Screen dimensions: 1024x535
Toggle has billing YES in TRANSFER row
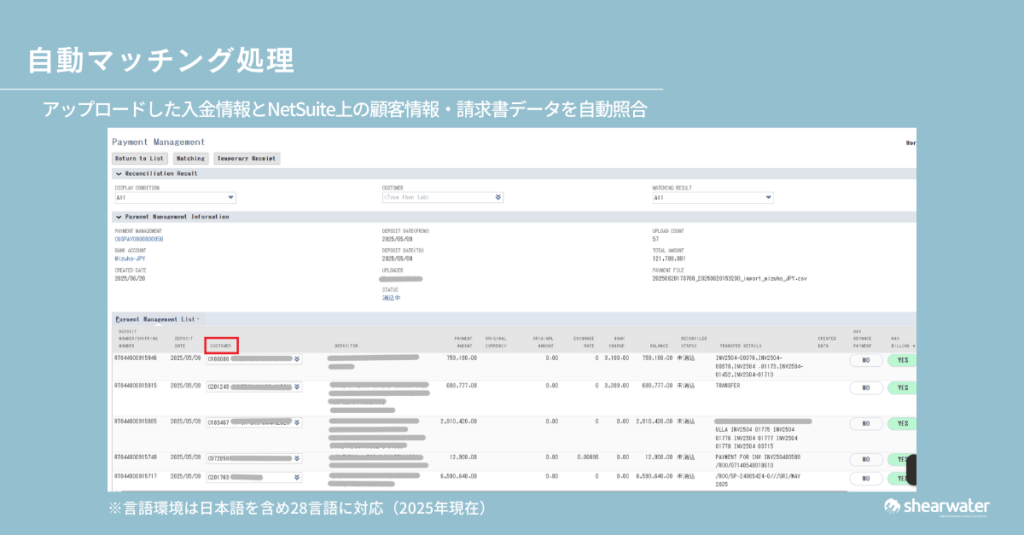pos(902,388)
